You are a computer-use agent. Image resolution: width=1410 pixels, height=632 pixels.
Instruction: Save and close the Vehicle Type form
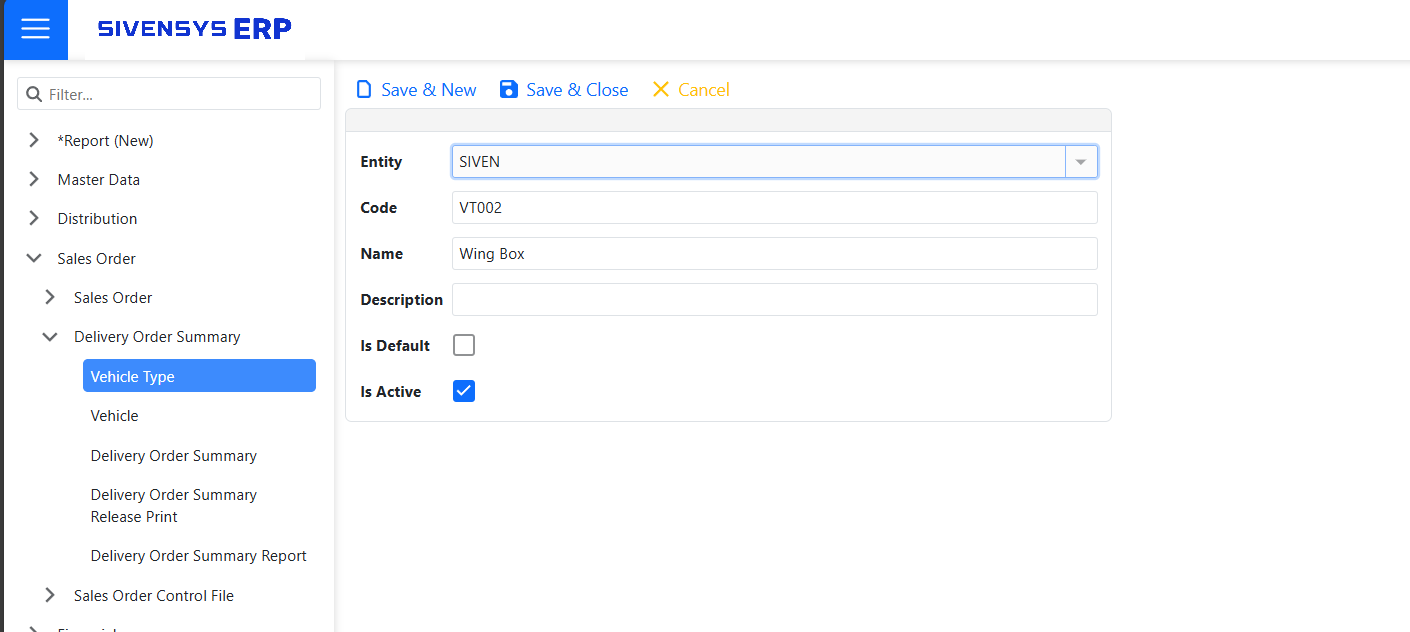point(564,90)
